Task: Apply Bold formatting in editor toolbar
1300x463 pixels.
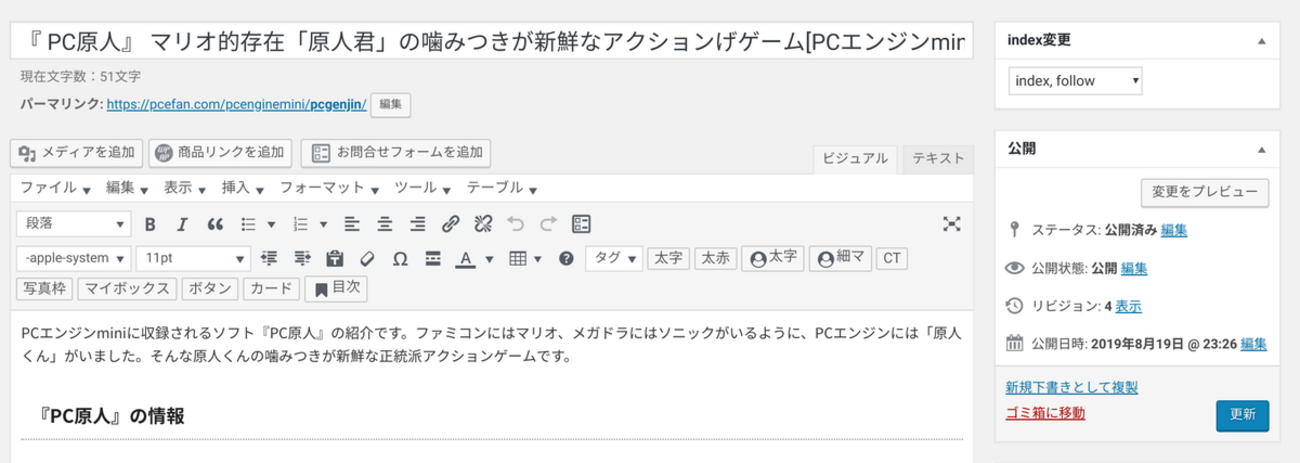Action: [x=151, y=224]
